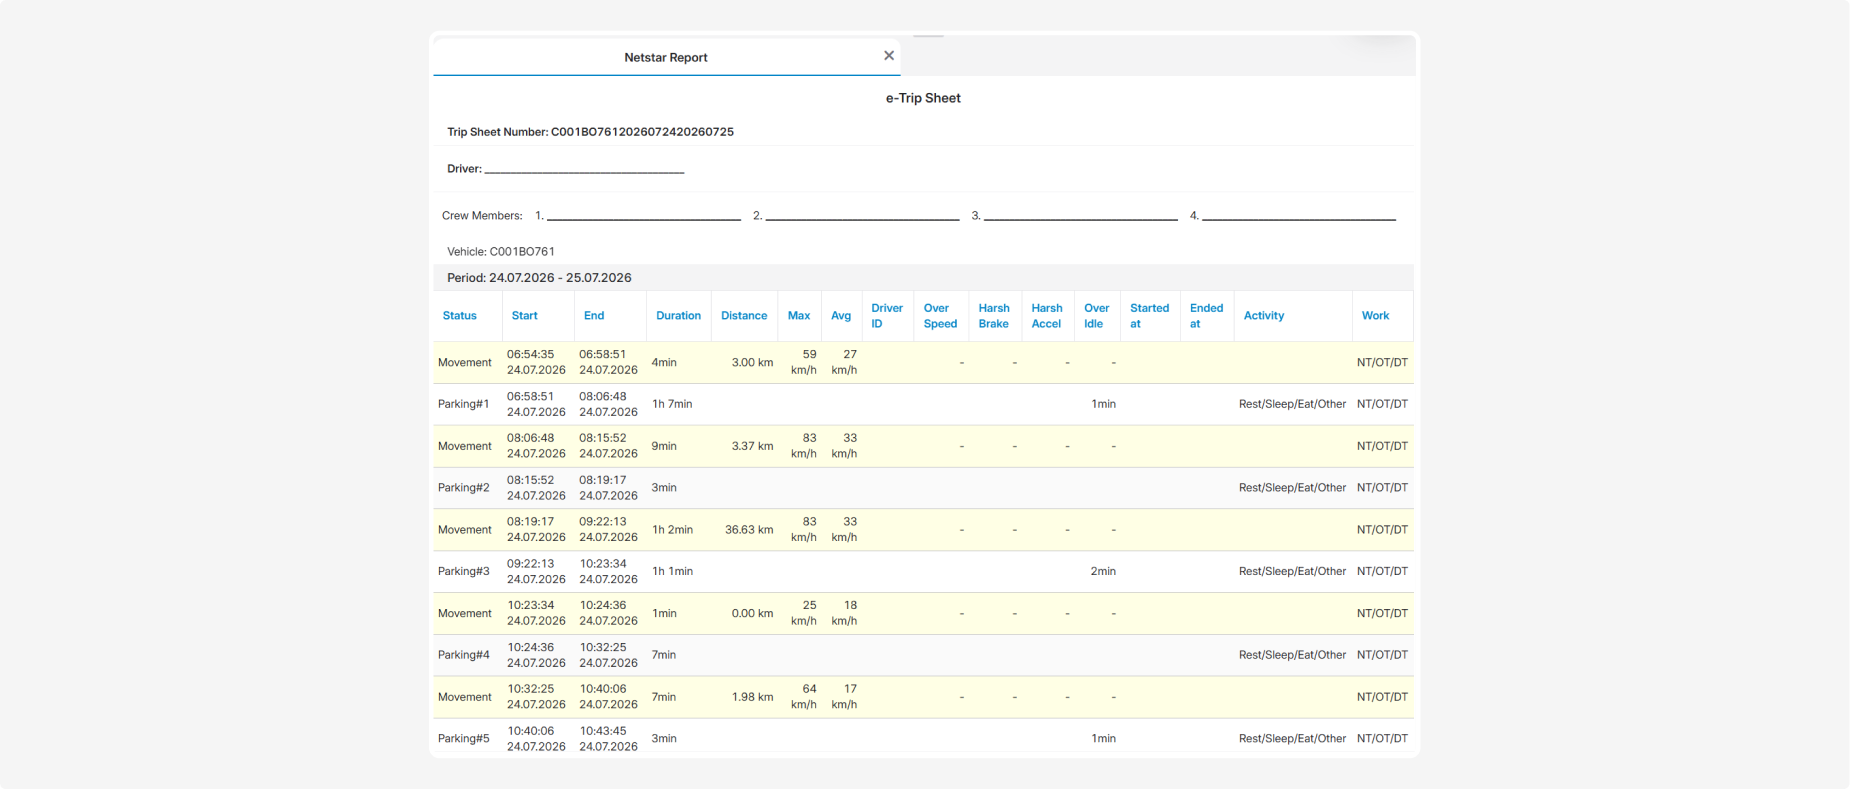Sort by Avg speed column
Screen dimensions: 1850x789
pos(841,316)
